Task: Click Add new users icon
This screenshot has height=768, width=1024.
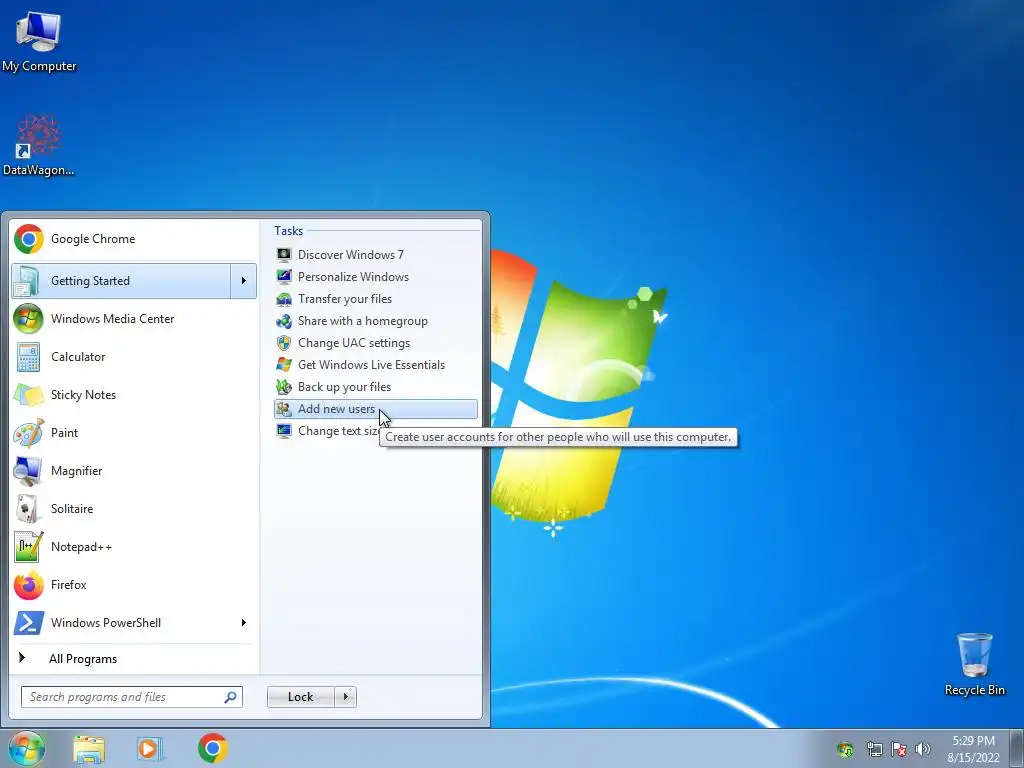Action: pos(283,409)
